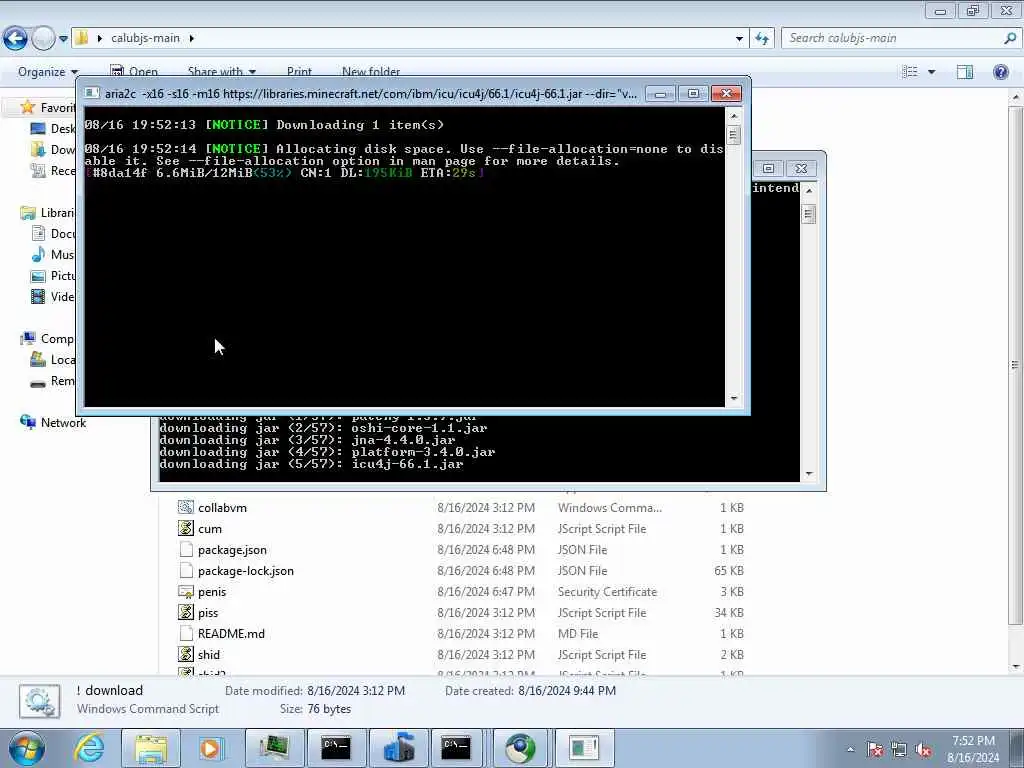This screenshot has width=1024, height=768.
Task: Click aria2c console title bar icon
Action: (91, 93)
